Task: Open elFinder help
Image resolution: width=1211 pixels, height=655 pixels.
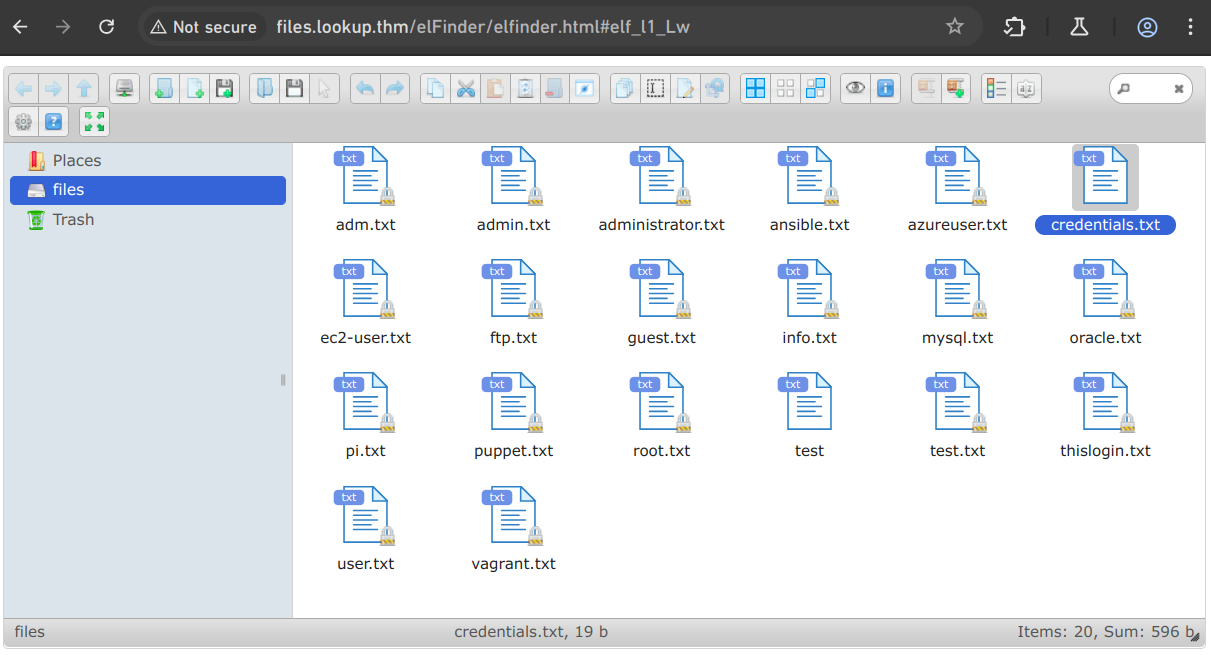Action: point(54,122)
